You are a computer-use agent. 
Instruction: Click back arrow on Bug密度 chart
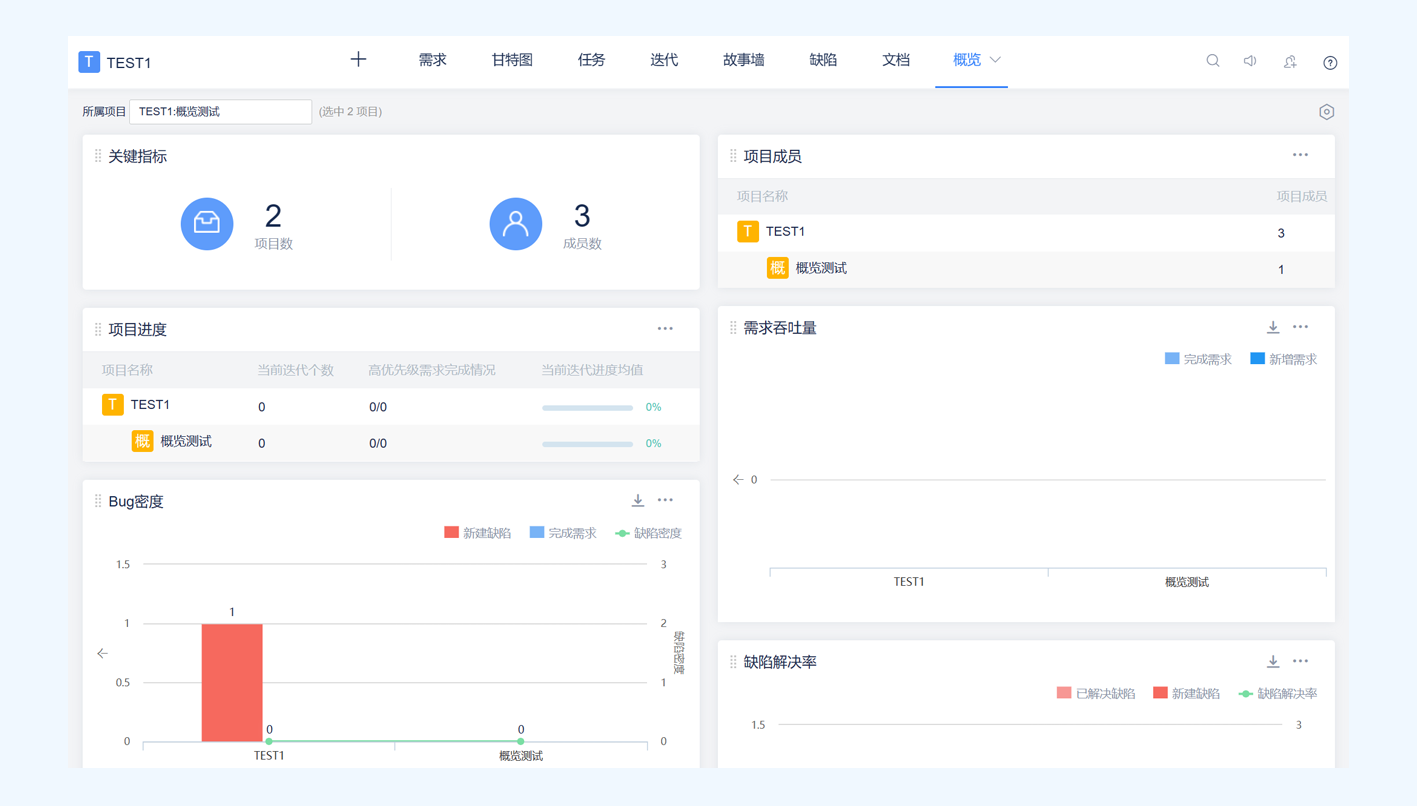pyautogui.click(x=102, y=653)
